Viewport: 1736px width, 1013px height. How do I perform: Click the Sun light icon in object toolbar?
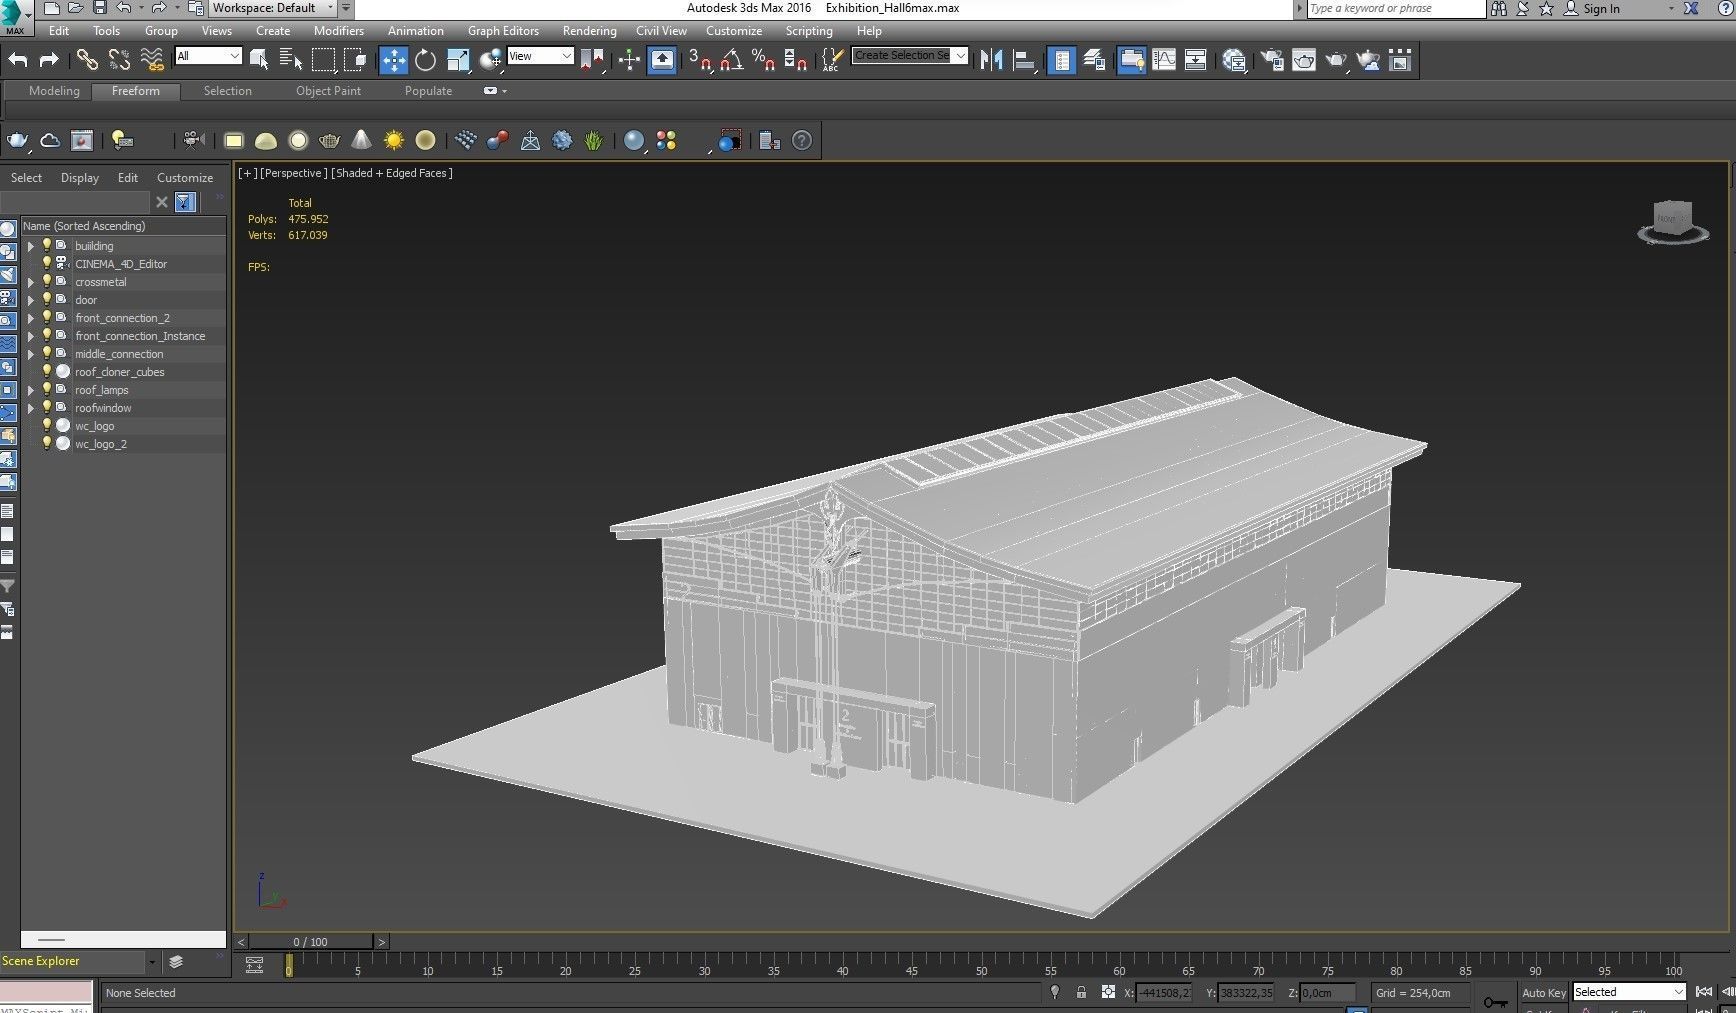(394, 141)
